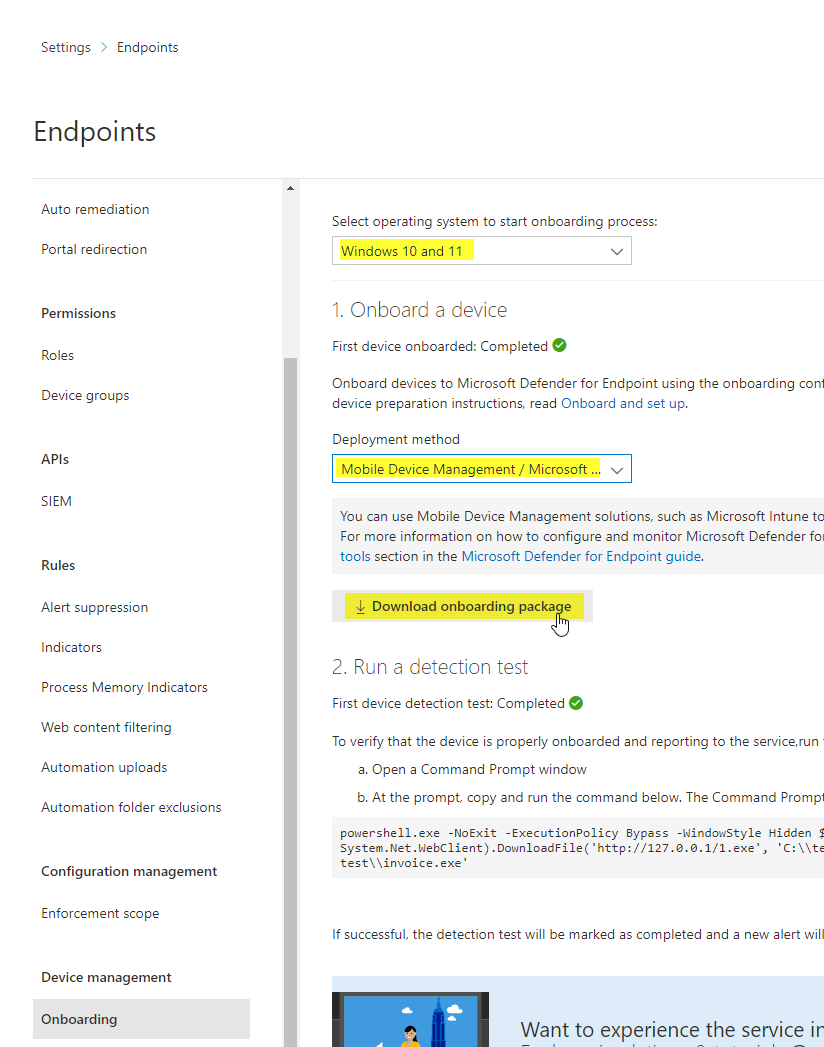The height and width of the screenshot is (1047, 824).
Task: Click Web content filtering in sidebar
Action: pos(106,727)
